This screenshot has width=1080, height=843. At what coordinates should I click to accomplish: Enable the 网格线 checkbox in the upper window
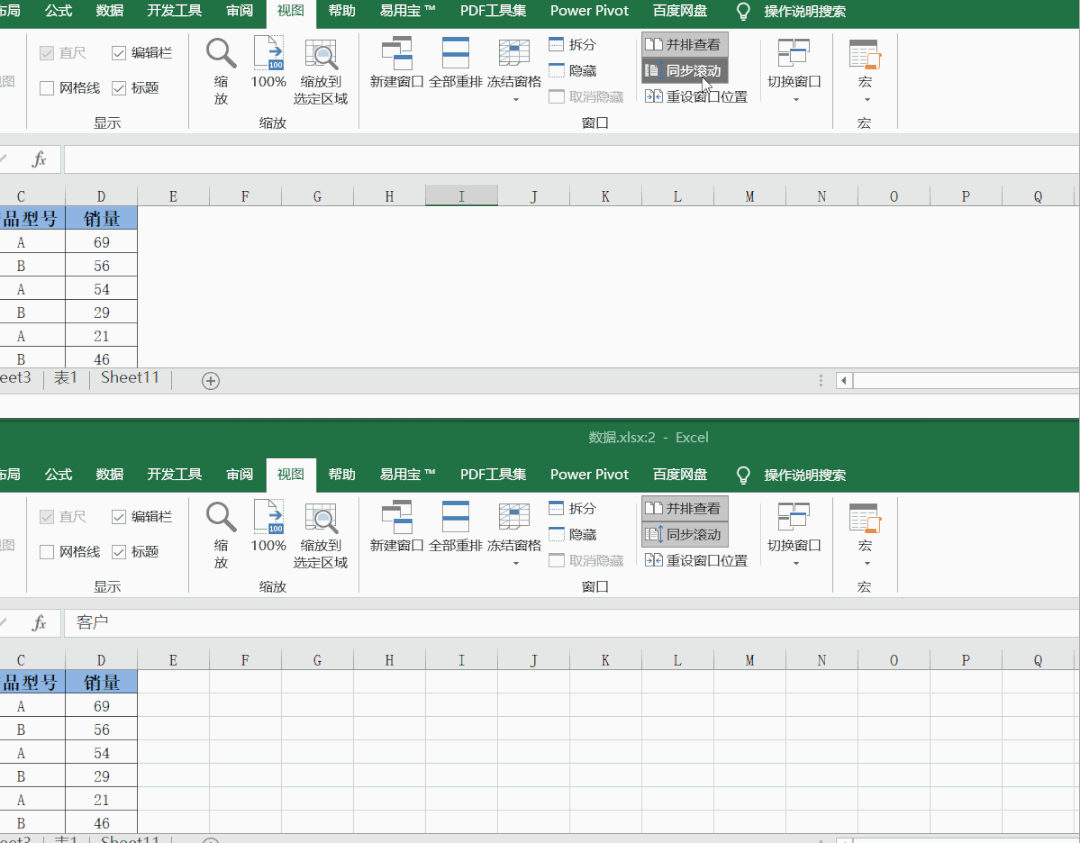click(47, 88)
